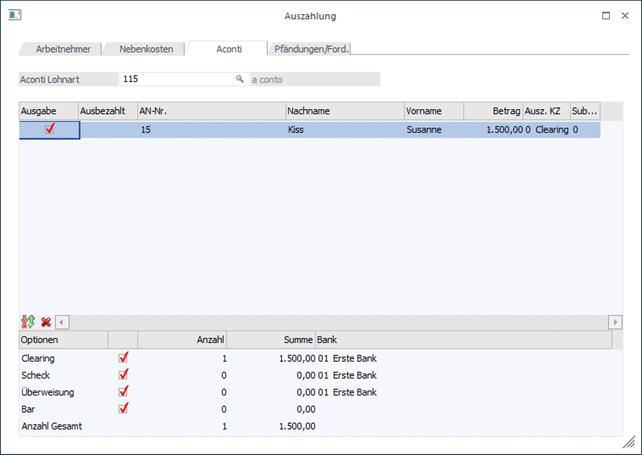Click the application icon in title bar
This screenshot has width=642, height=455.
pos(15,16)
